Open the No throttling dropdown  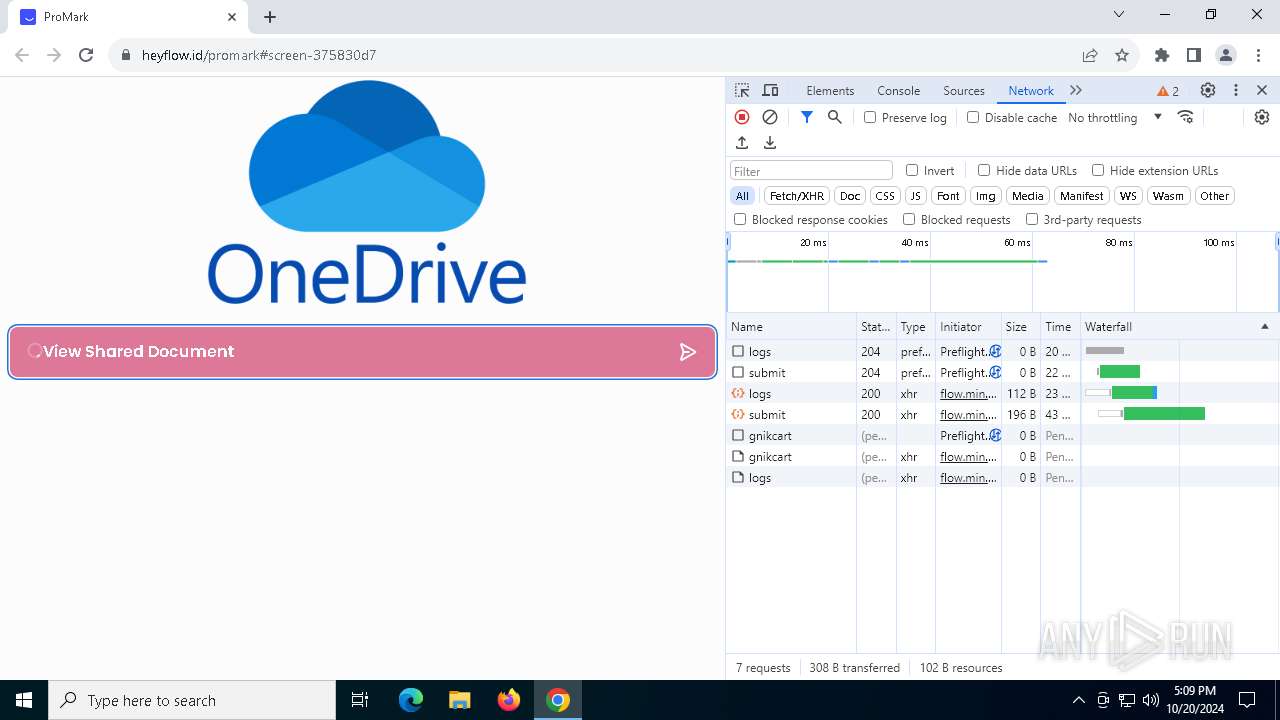pos(1115,117)
